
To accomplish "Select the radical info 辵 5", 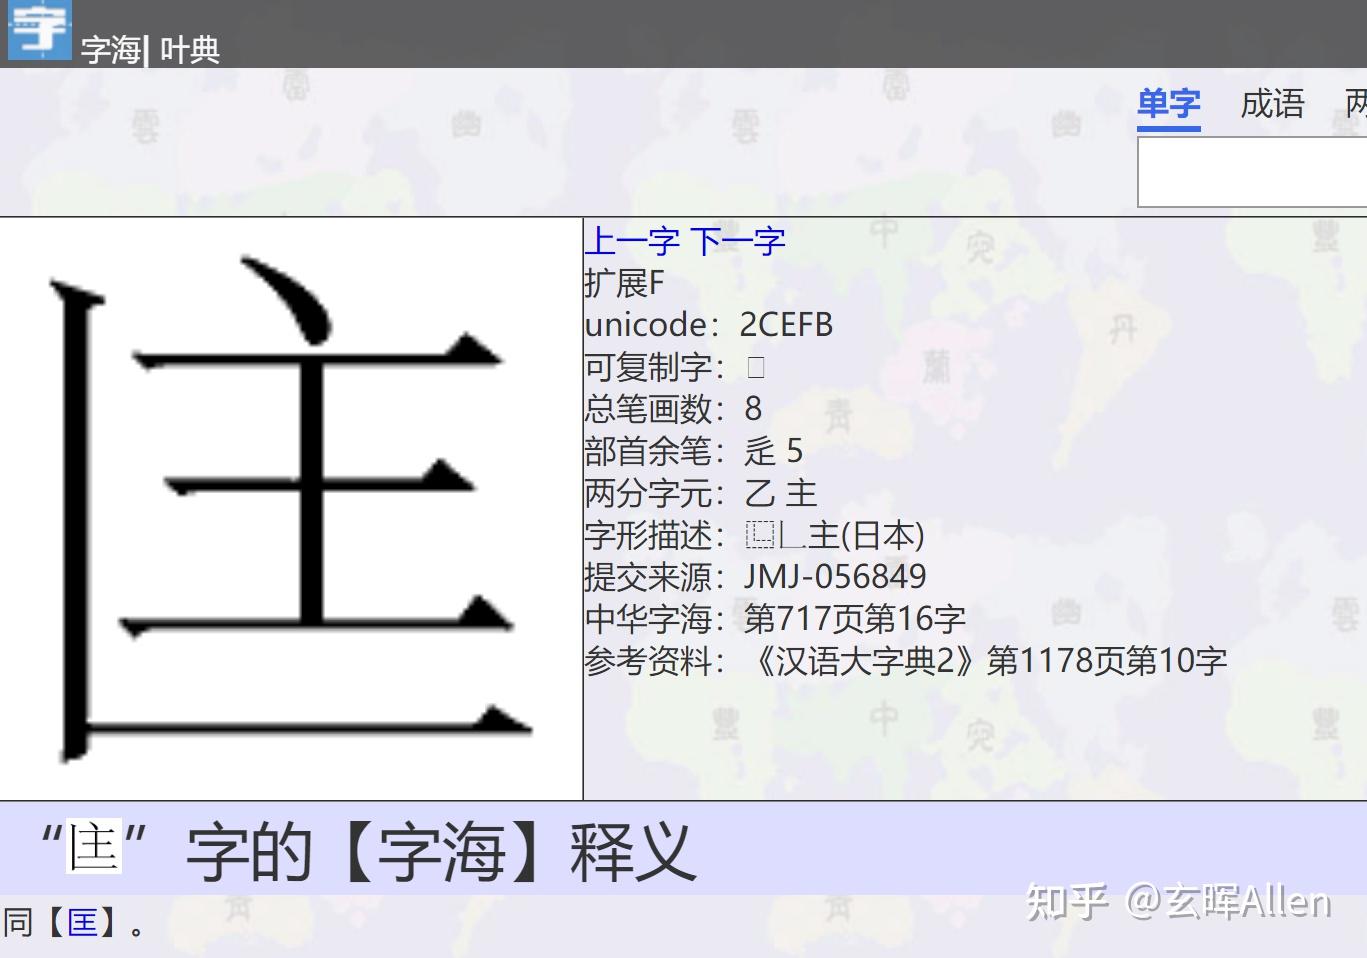I will (x=774, y=451).
